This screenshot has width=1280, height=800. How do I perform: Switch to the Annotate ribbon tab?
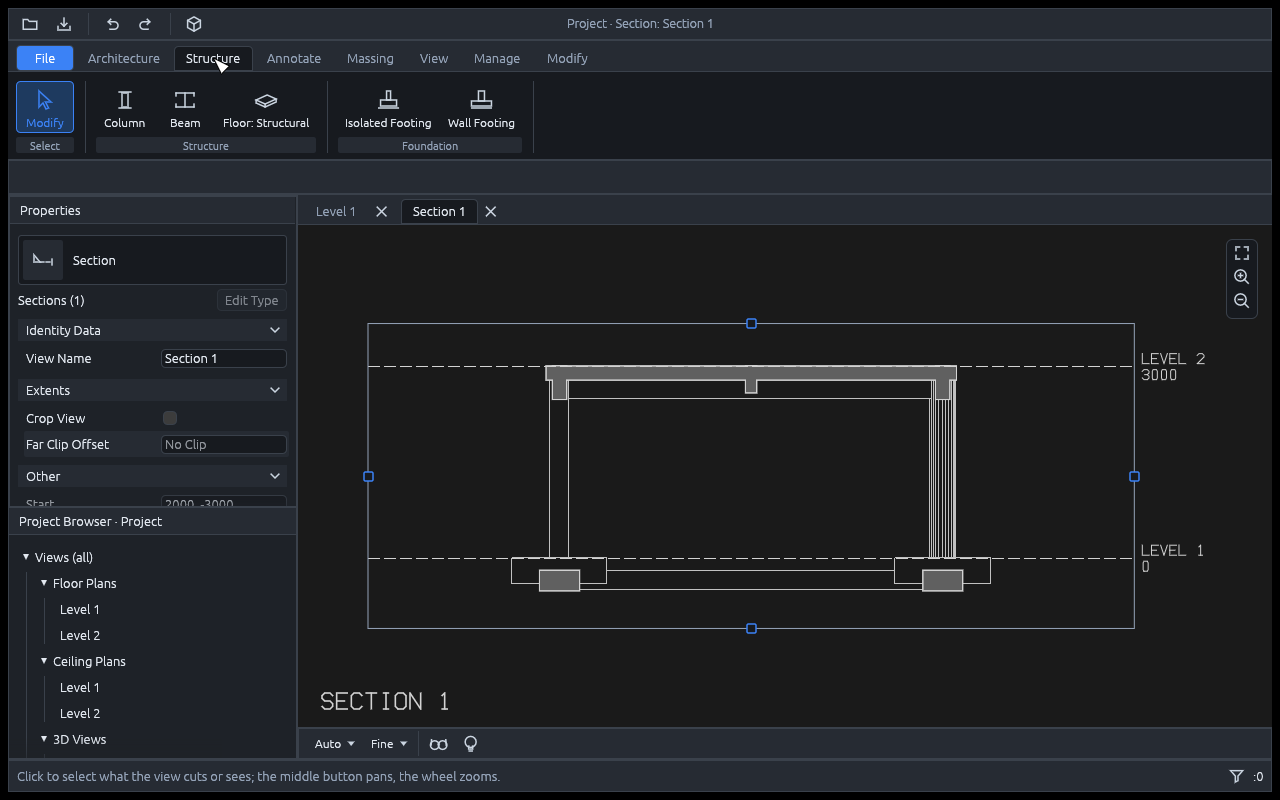(294, 58)
